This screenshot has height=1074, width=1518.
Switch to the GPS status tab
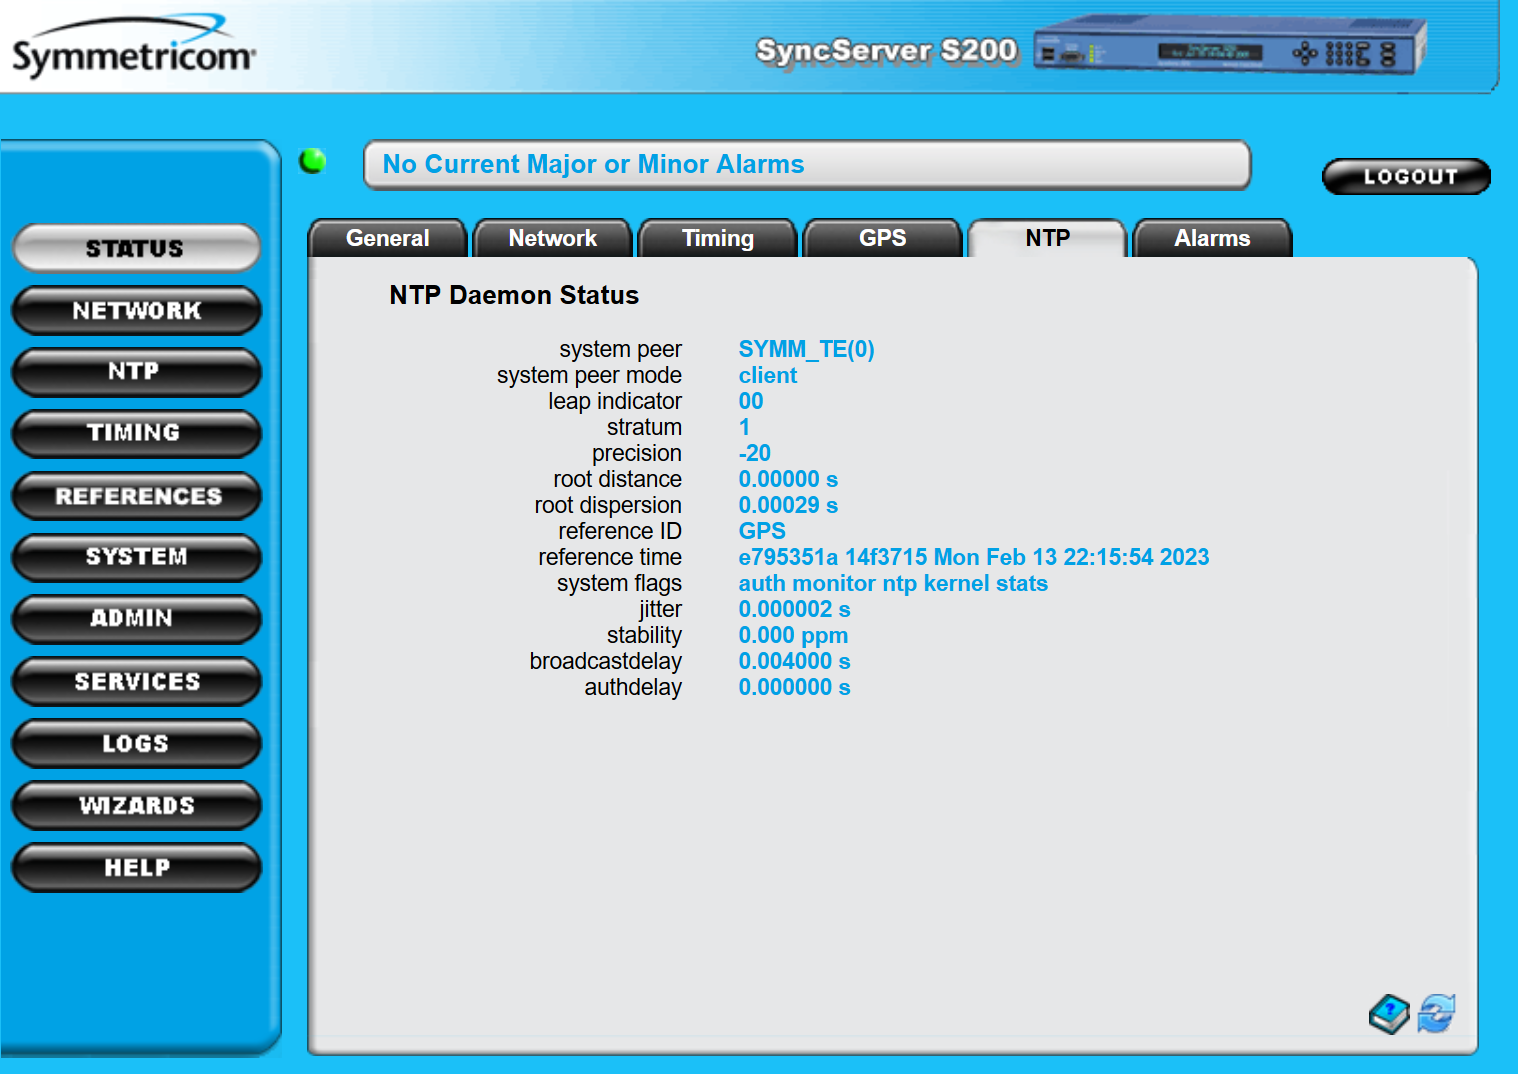882,238
